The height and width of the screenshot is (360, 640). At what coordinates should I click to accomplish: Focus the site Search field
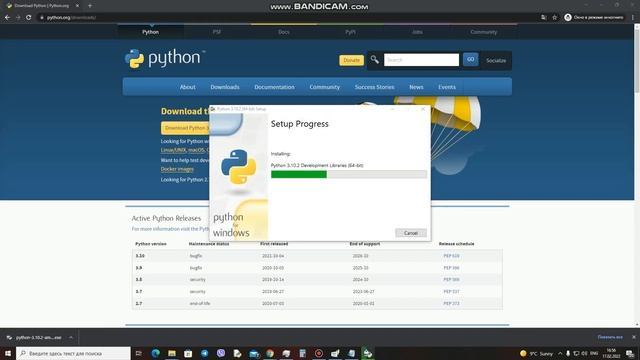(421, 60)
